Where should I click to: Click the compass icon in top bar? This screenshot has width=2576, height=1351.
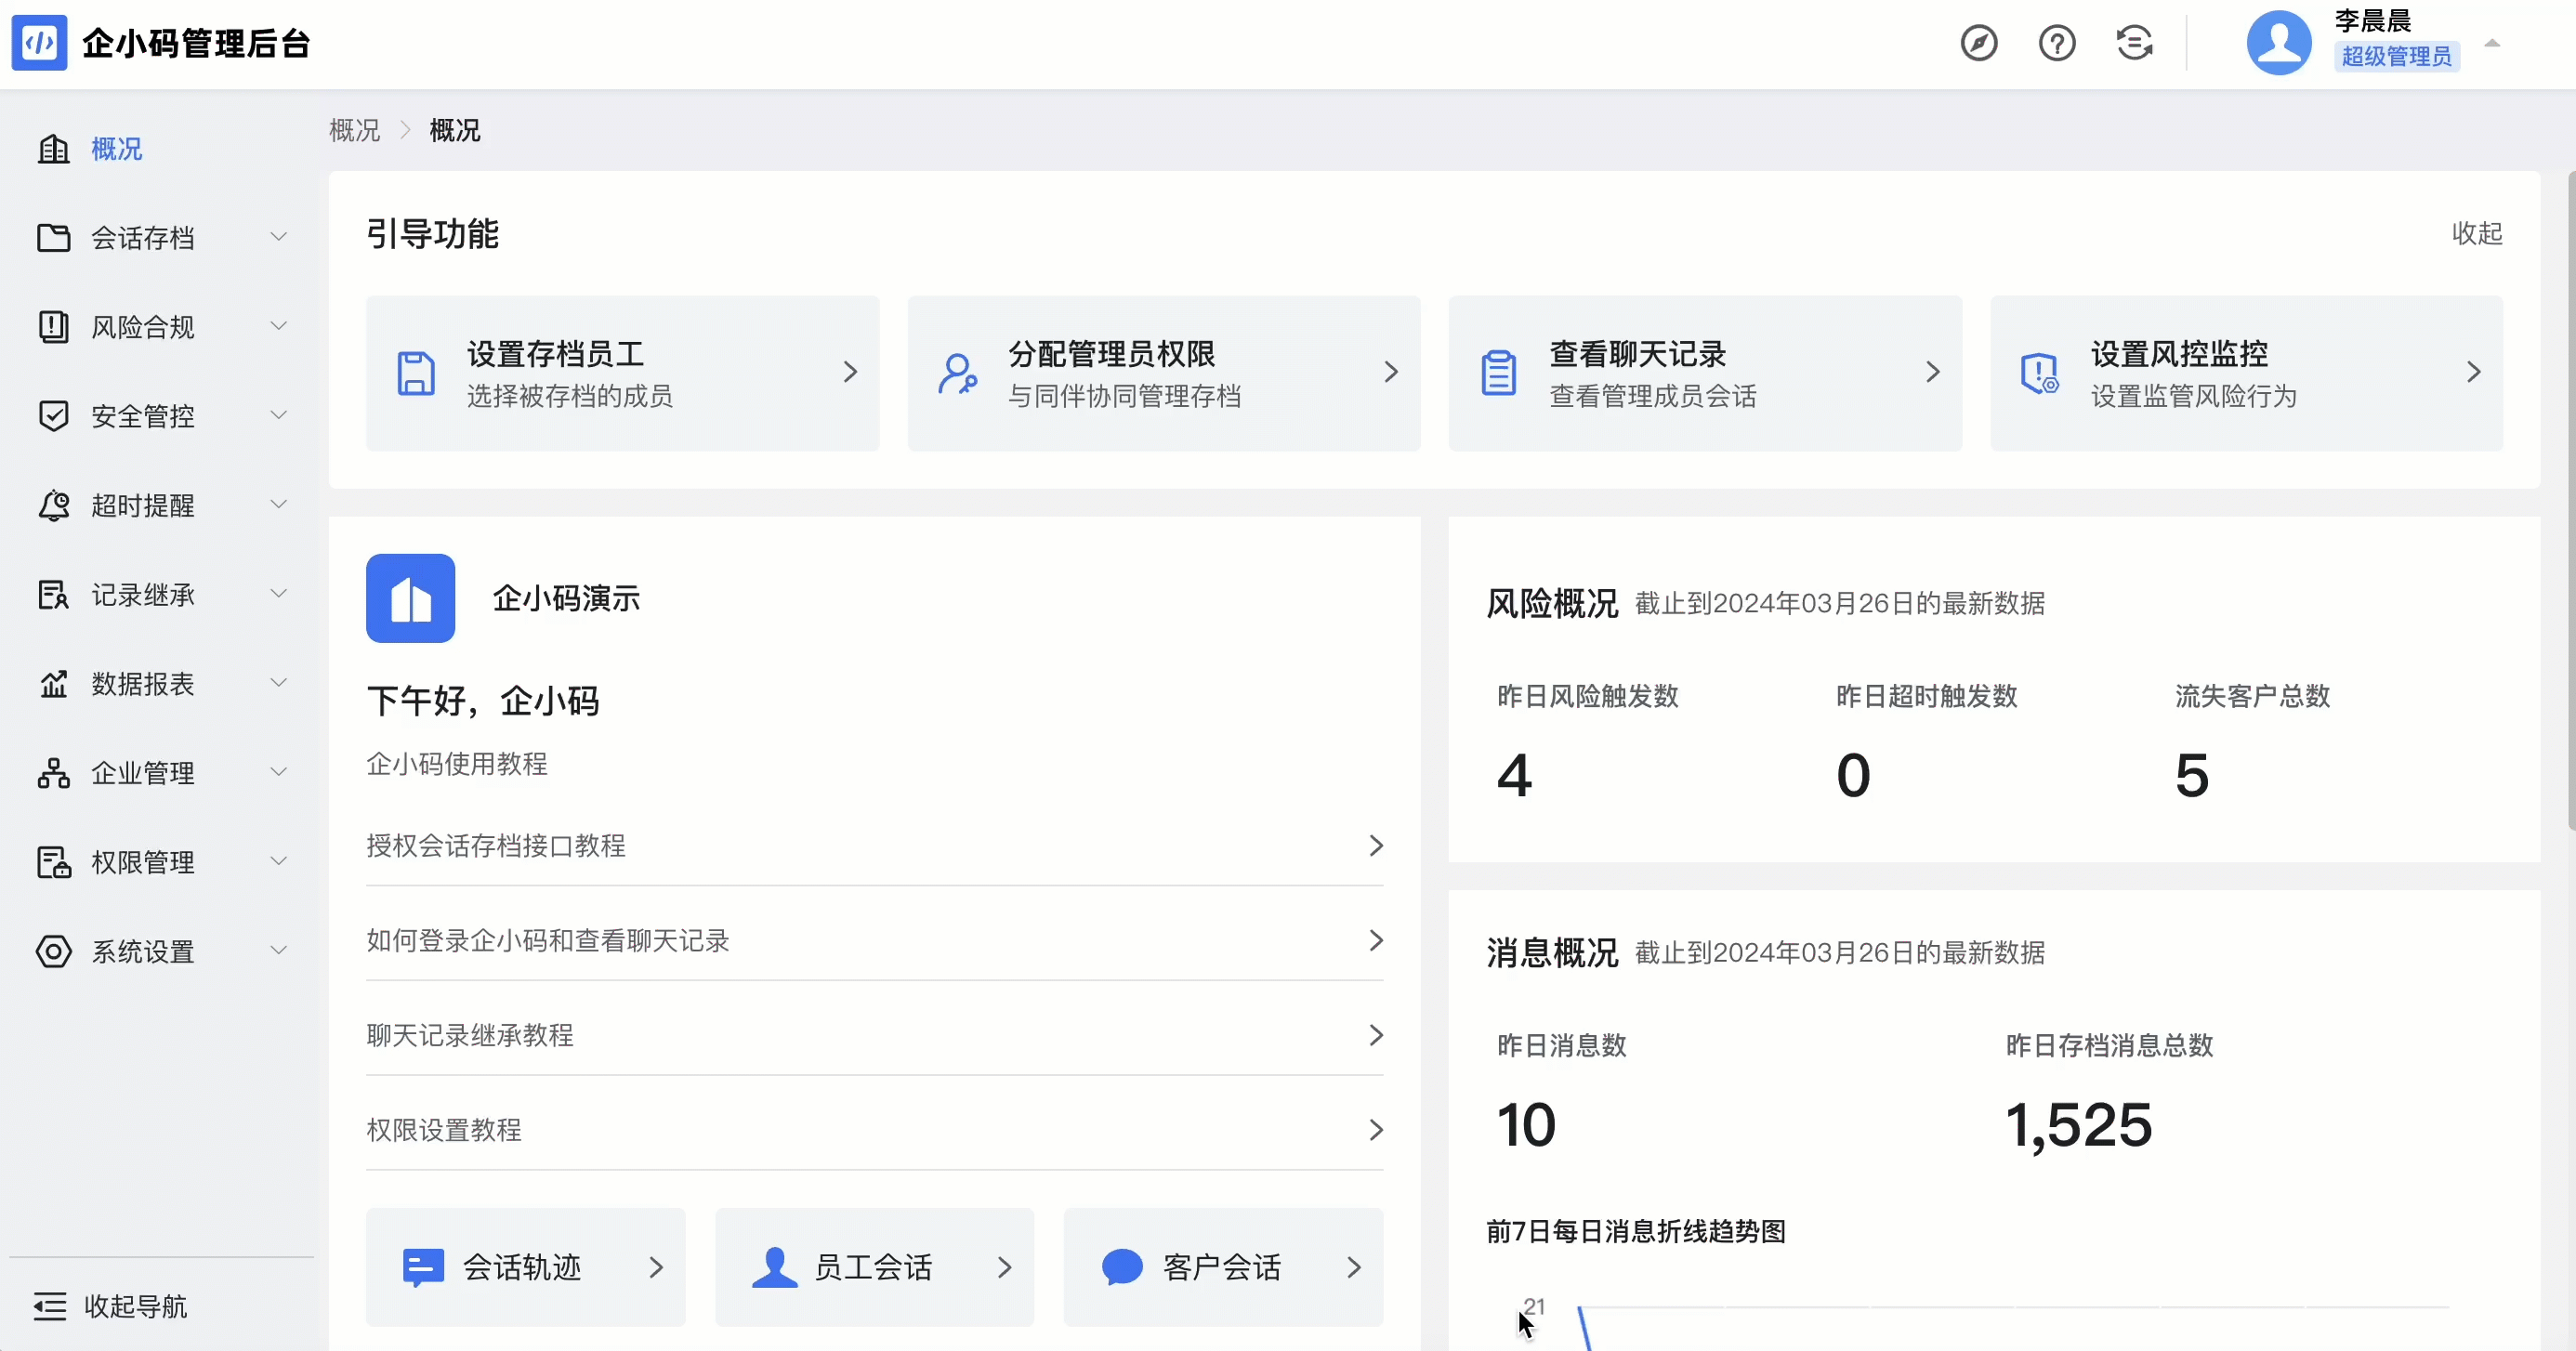pyautogui.click(x=1978, y=44)
